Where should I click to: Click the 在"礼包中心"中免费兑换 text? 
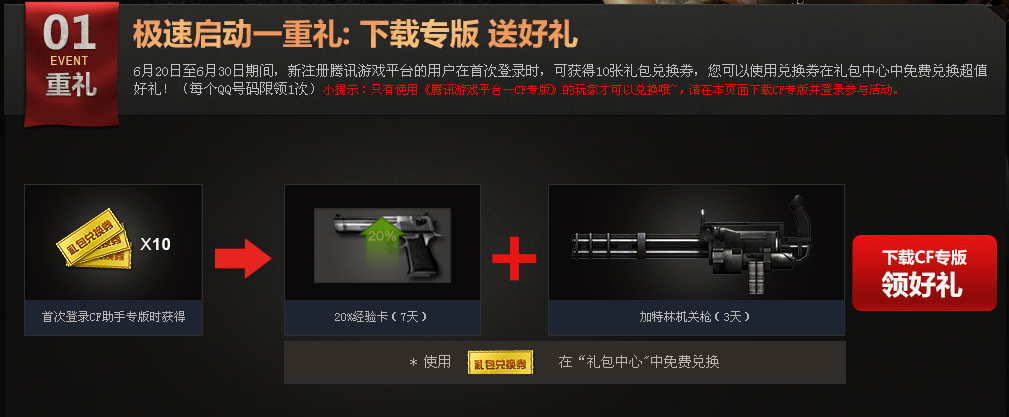(x=638, y=362)
